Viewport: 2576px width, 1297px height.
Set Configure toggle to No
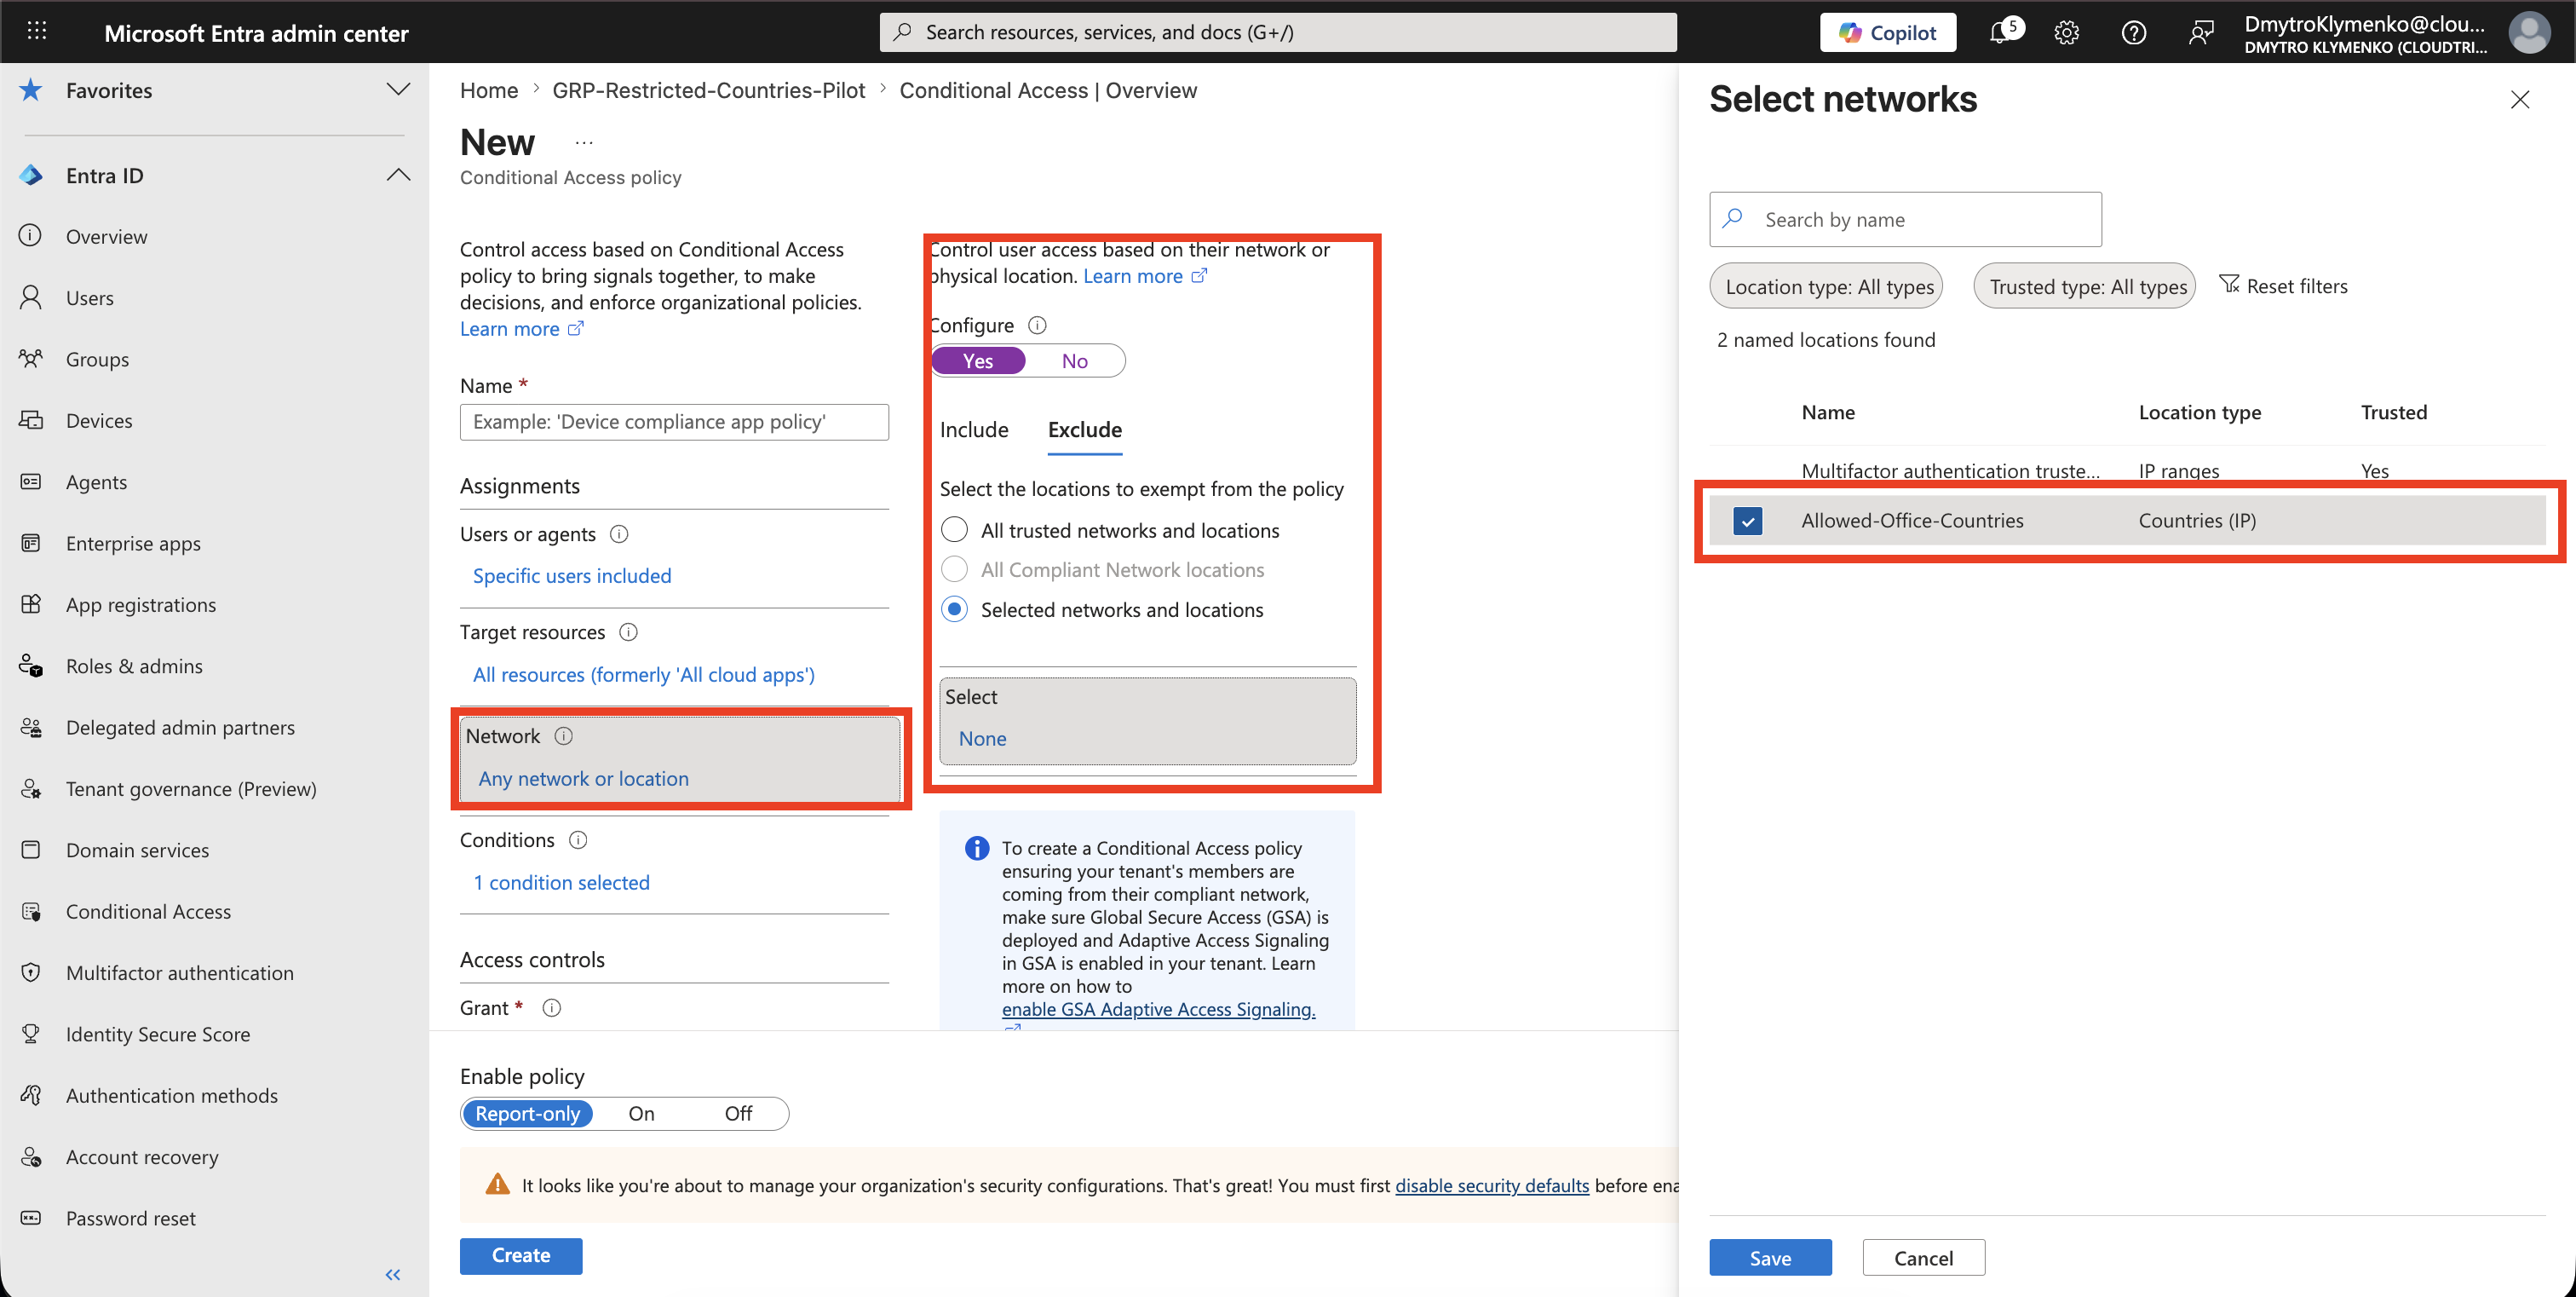click(1075, 361)
